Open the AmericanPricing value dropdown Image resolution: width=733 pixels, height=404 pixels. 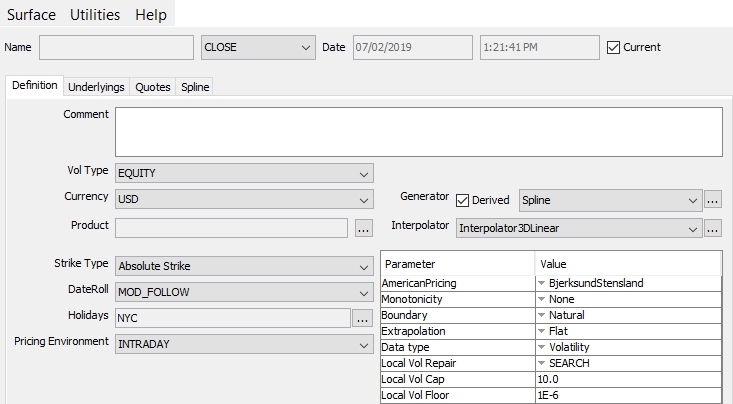628,283
